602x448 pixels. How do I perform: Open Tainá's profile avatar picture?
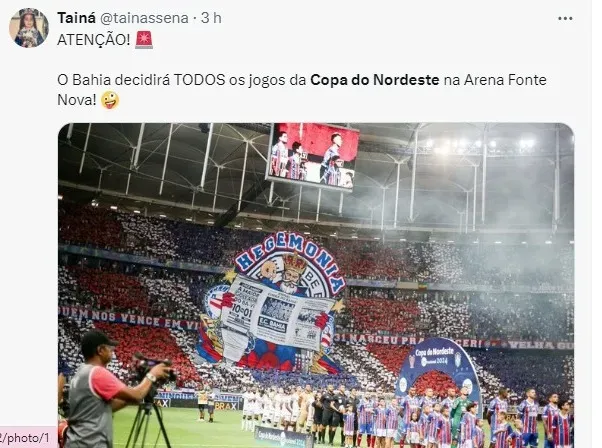[29, 28]
